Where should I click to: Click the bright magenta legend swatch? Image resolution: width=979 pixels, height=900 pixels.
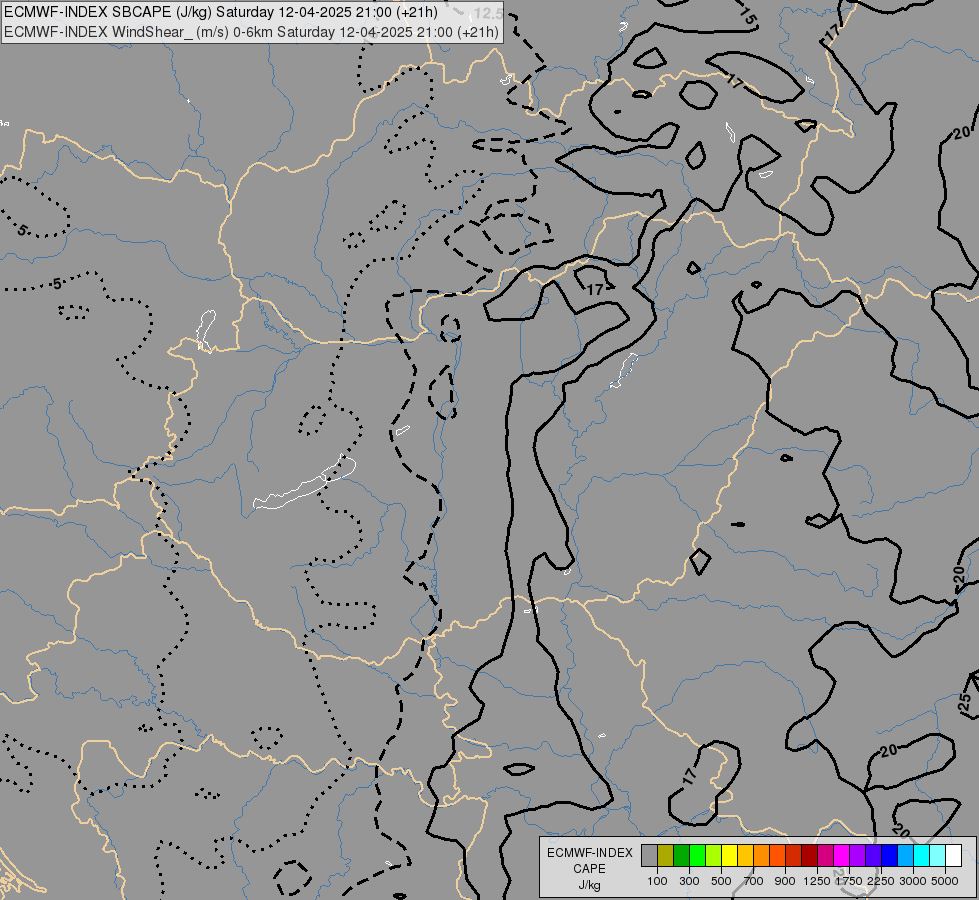[842, 856]
